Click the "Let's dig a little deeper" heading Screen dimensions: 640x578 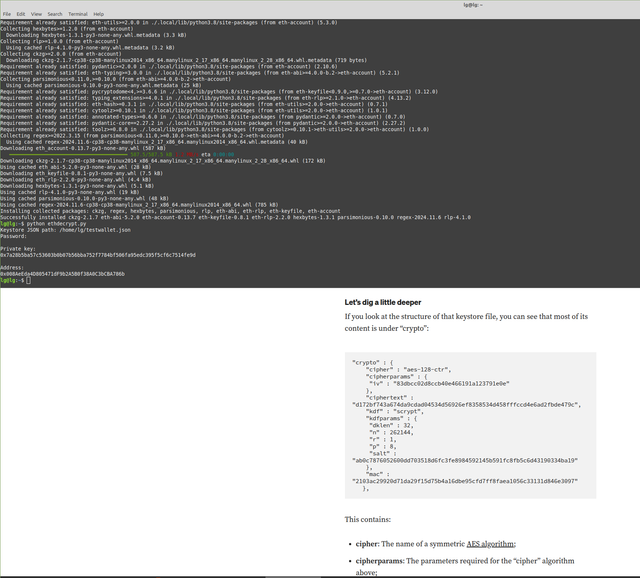click(x=382, y=302)
